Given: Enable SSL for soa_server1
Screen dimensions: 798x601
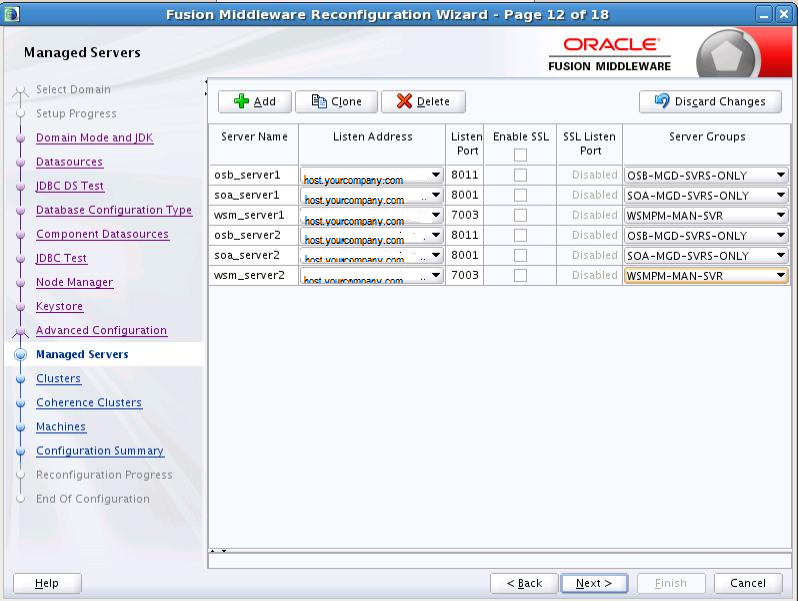Looking at the screenshot, I should click(x=520, y=195).
